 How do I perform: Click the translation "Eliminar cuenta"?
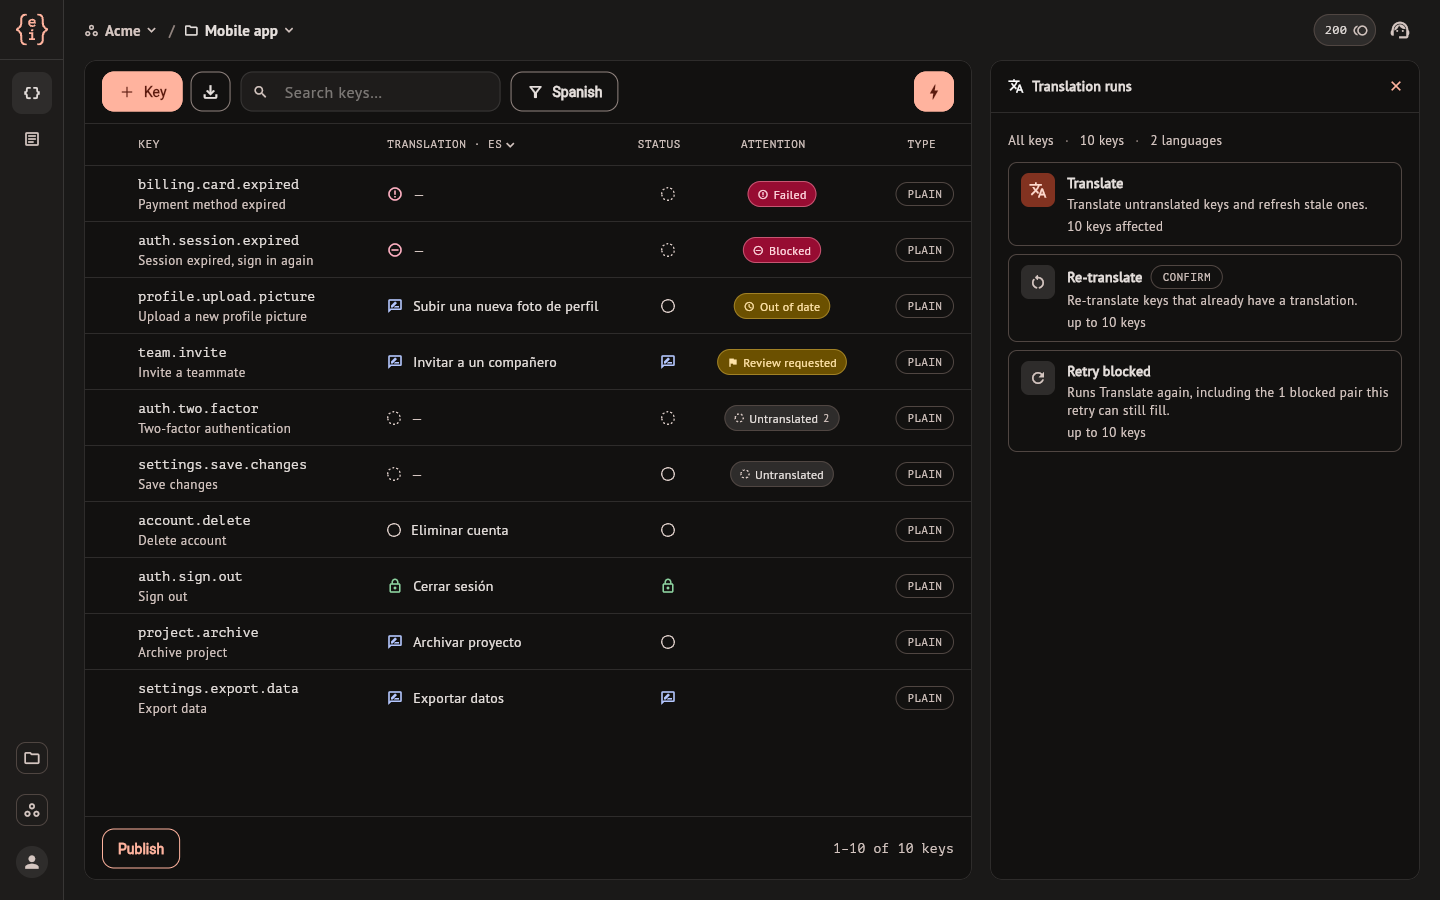tap(460, 530)
